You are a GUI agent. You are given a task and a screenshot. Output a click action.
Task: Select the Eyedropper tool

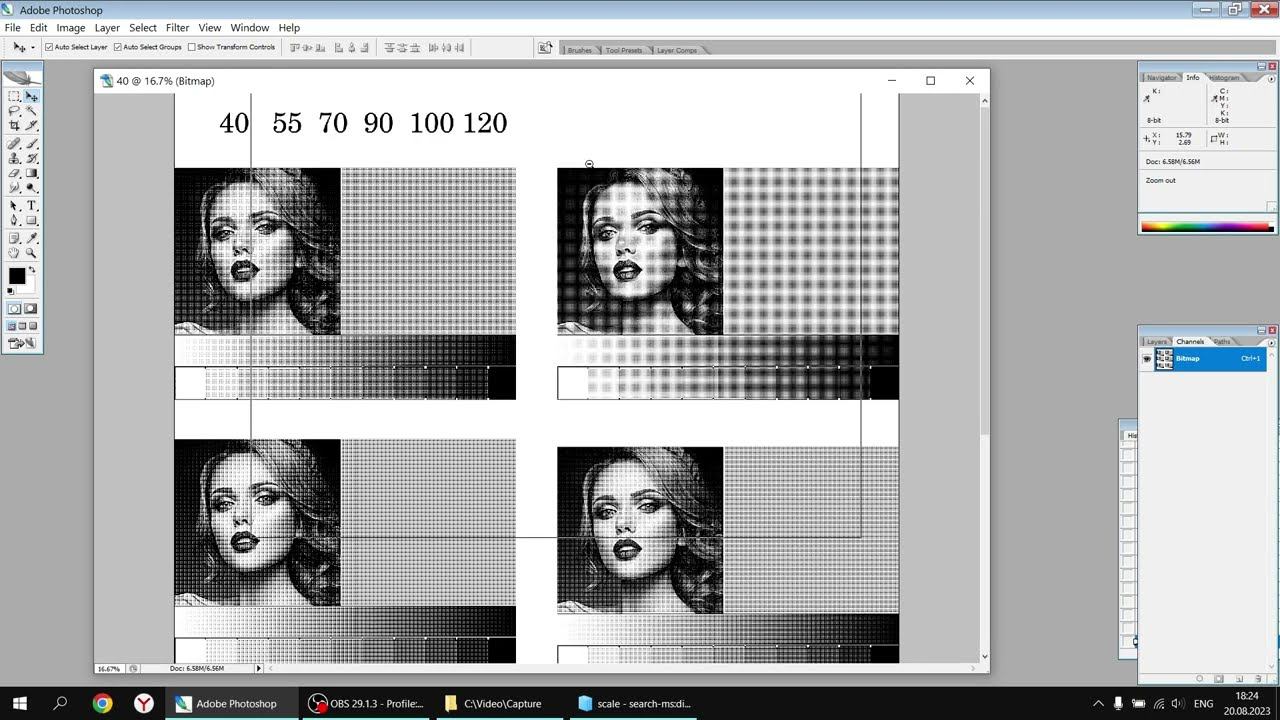tap(31, 238)
